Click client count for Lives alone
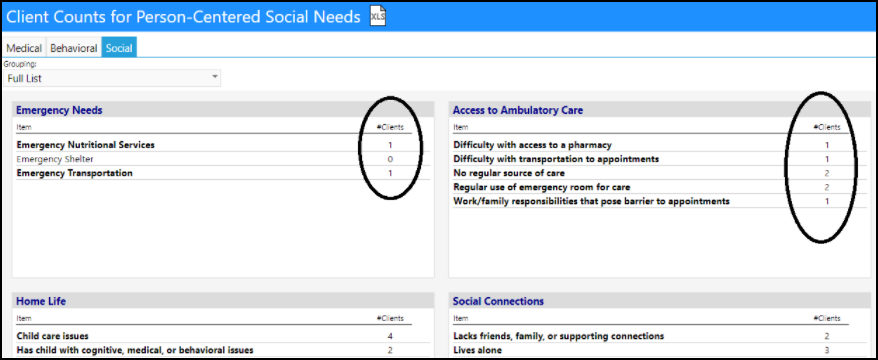Viewport: 878px width, 360px height. click(x=827, y=350)
